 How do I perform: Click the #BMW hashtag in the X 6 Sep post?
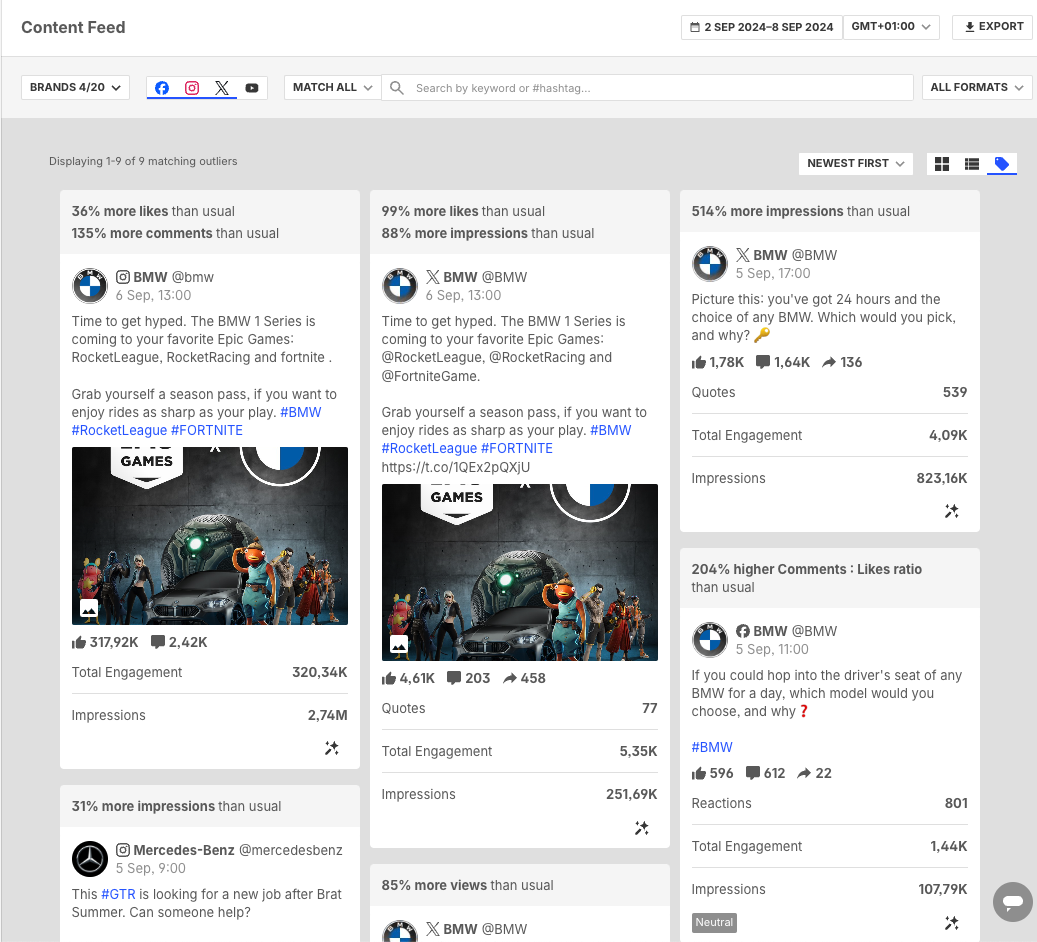click(x=610, y=430)
